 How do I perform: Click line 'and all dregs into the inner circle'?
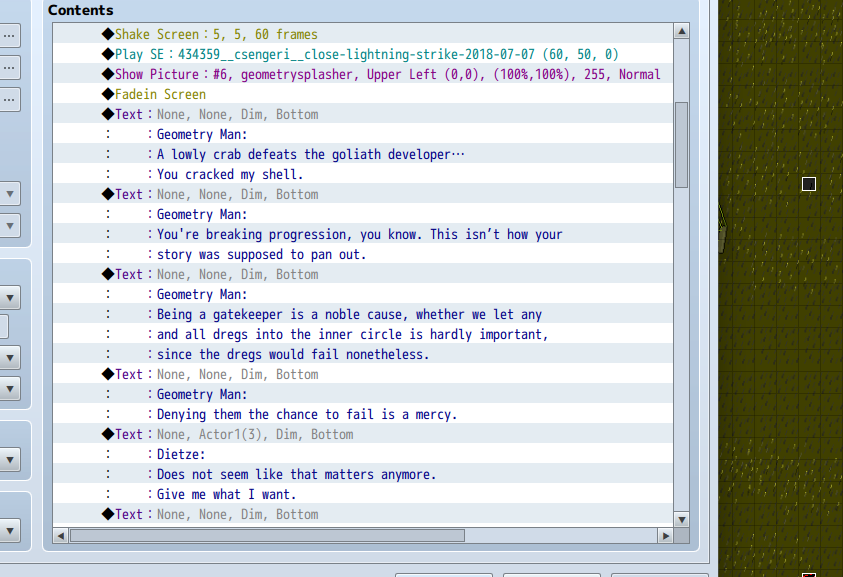(363, 334)
